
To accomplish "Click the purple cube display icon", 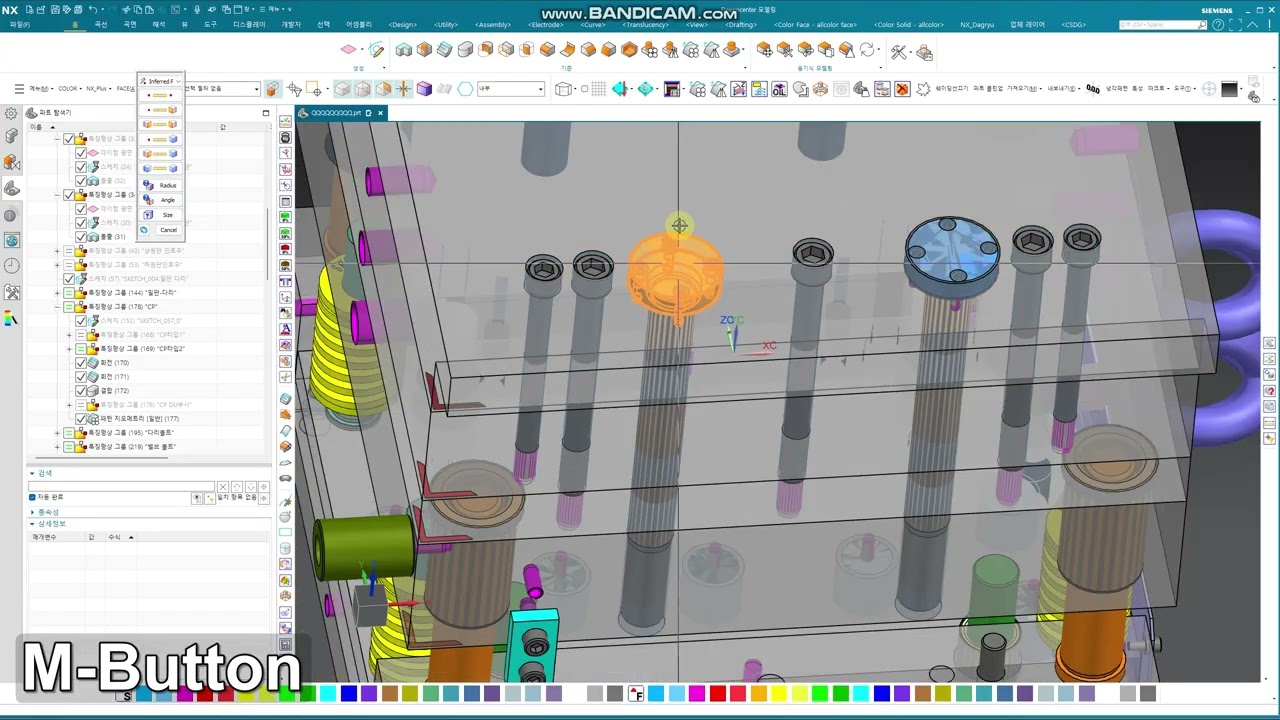I will click(x=424, y=89).
